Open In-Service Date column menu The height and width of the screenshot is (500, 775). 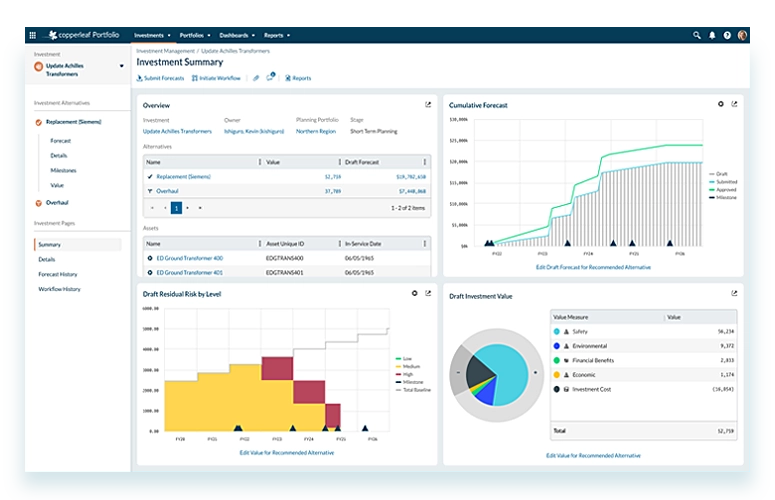[x=425, y=244]
